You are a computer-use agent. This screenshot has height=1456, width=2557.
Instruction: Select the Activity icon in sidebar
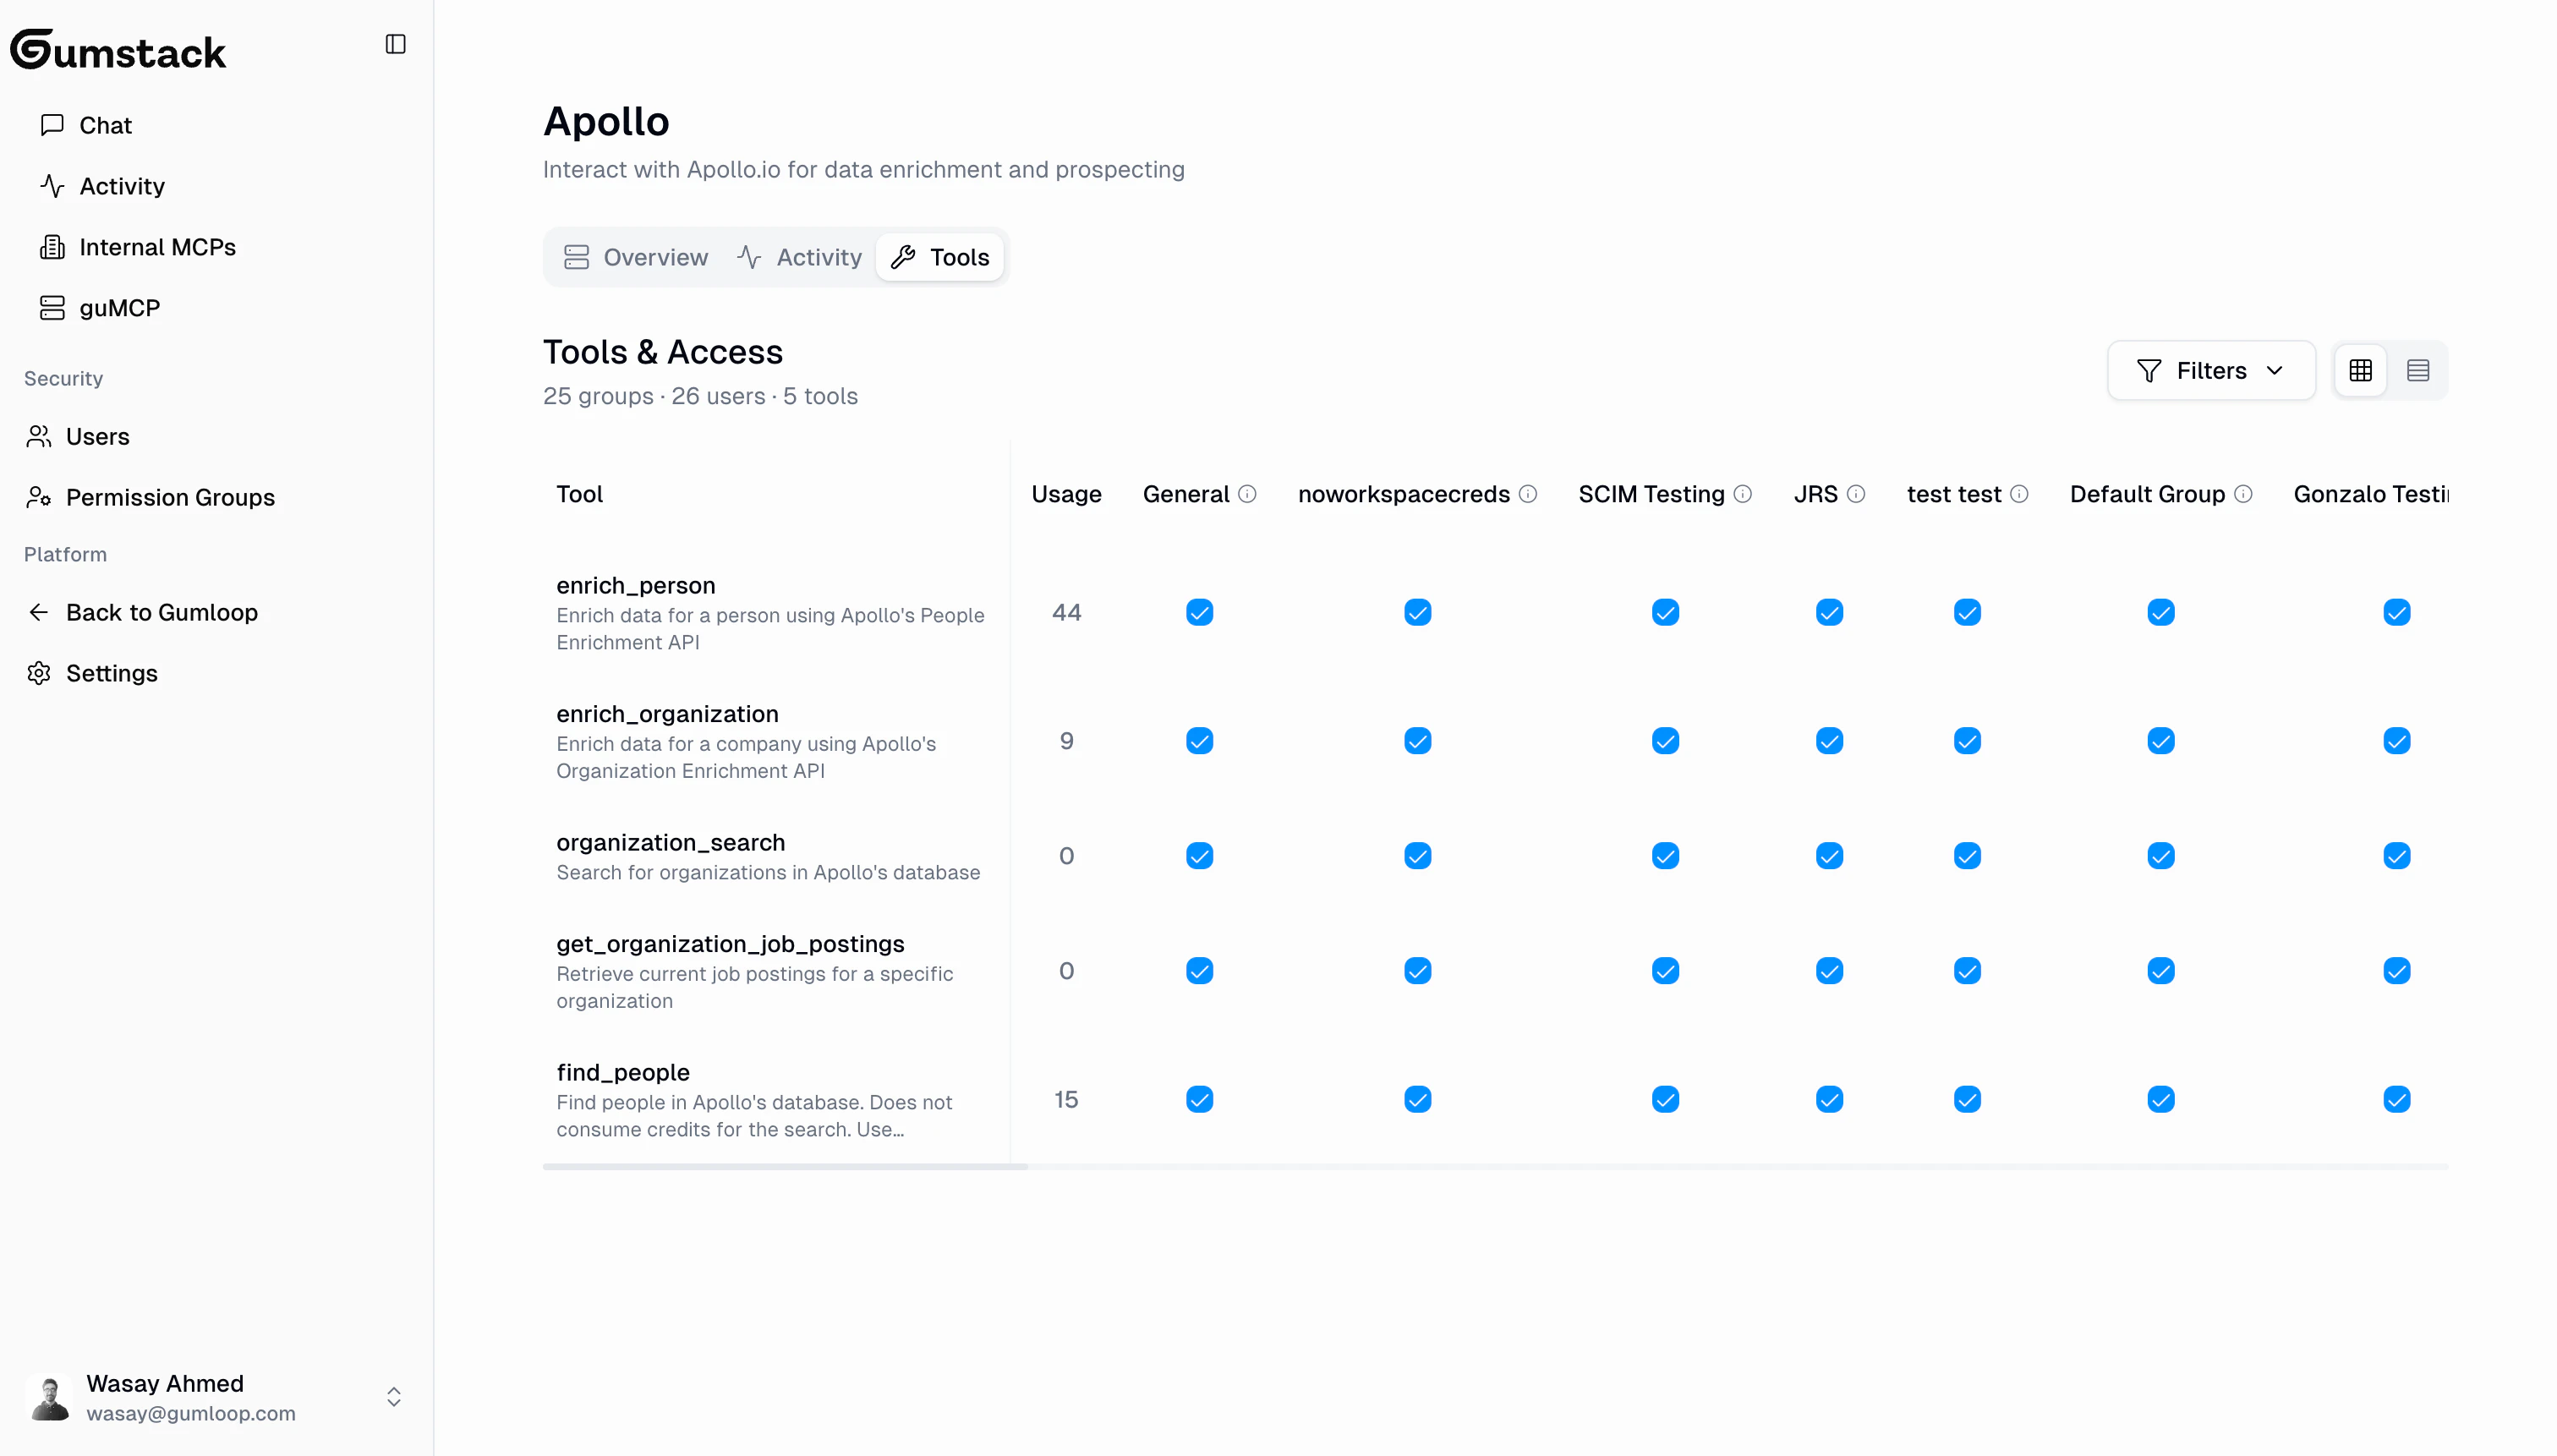click(x=51, y=186)
